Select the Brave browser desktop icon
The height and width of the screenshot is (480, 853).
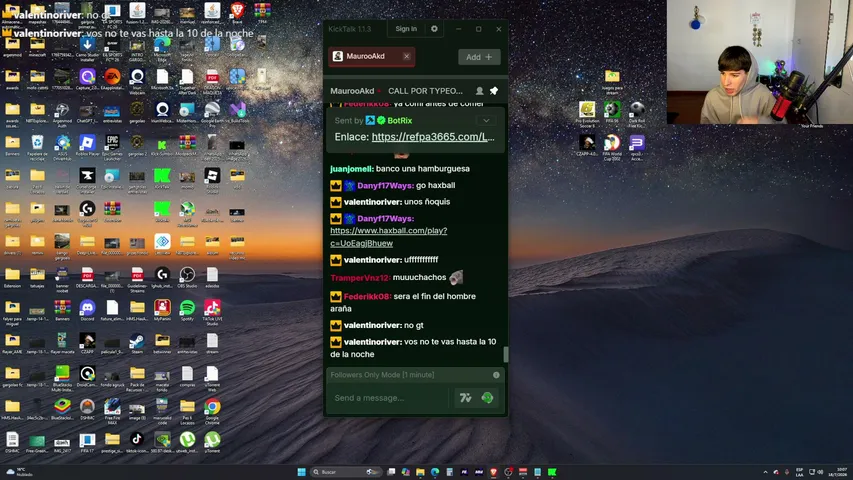[237, 12]
